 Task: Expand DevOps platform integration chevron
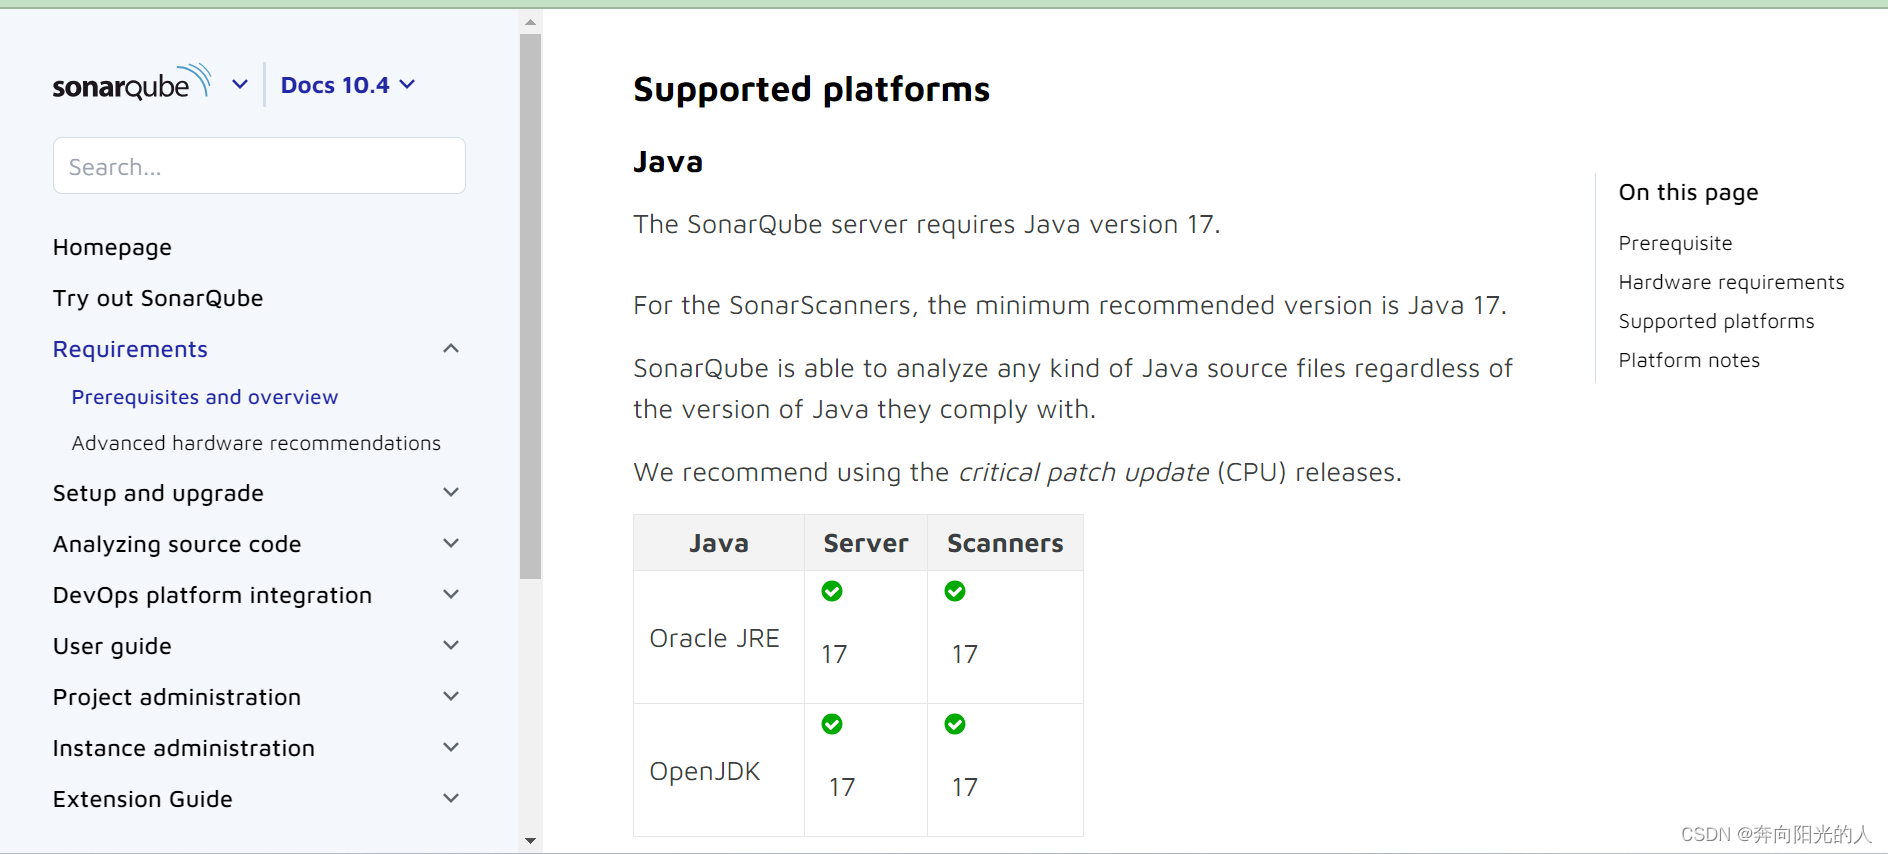[x=451, y=595]
